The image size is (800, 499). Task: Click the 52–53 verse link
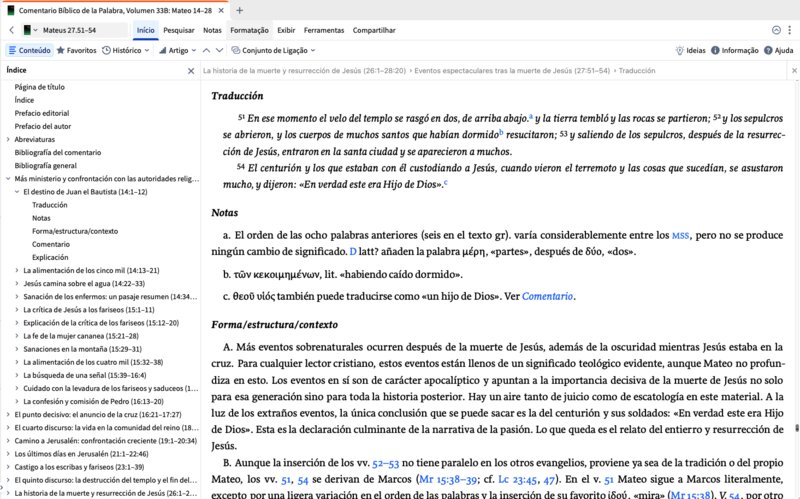[385, 463]
